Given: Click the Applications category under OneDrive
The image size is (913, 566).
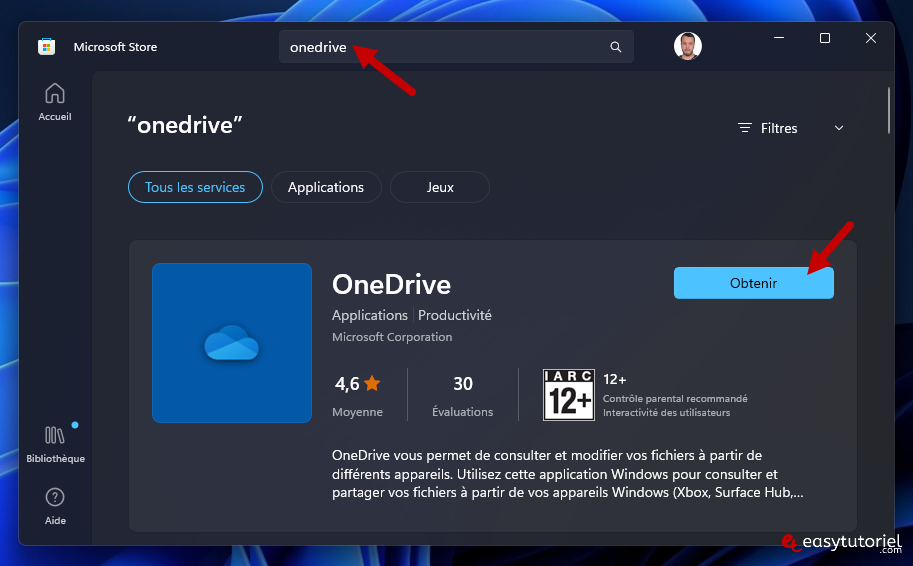Looking at the screenshot, I should coord(370,315).
